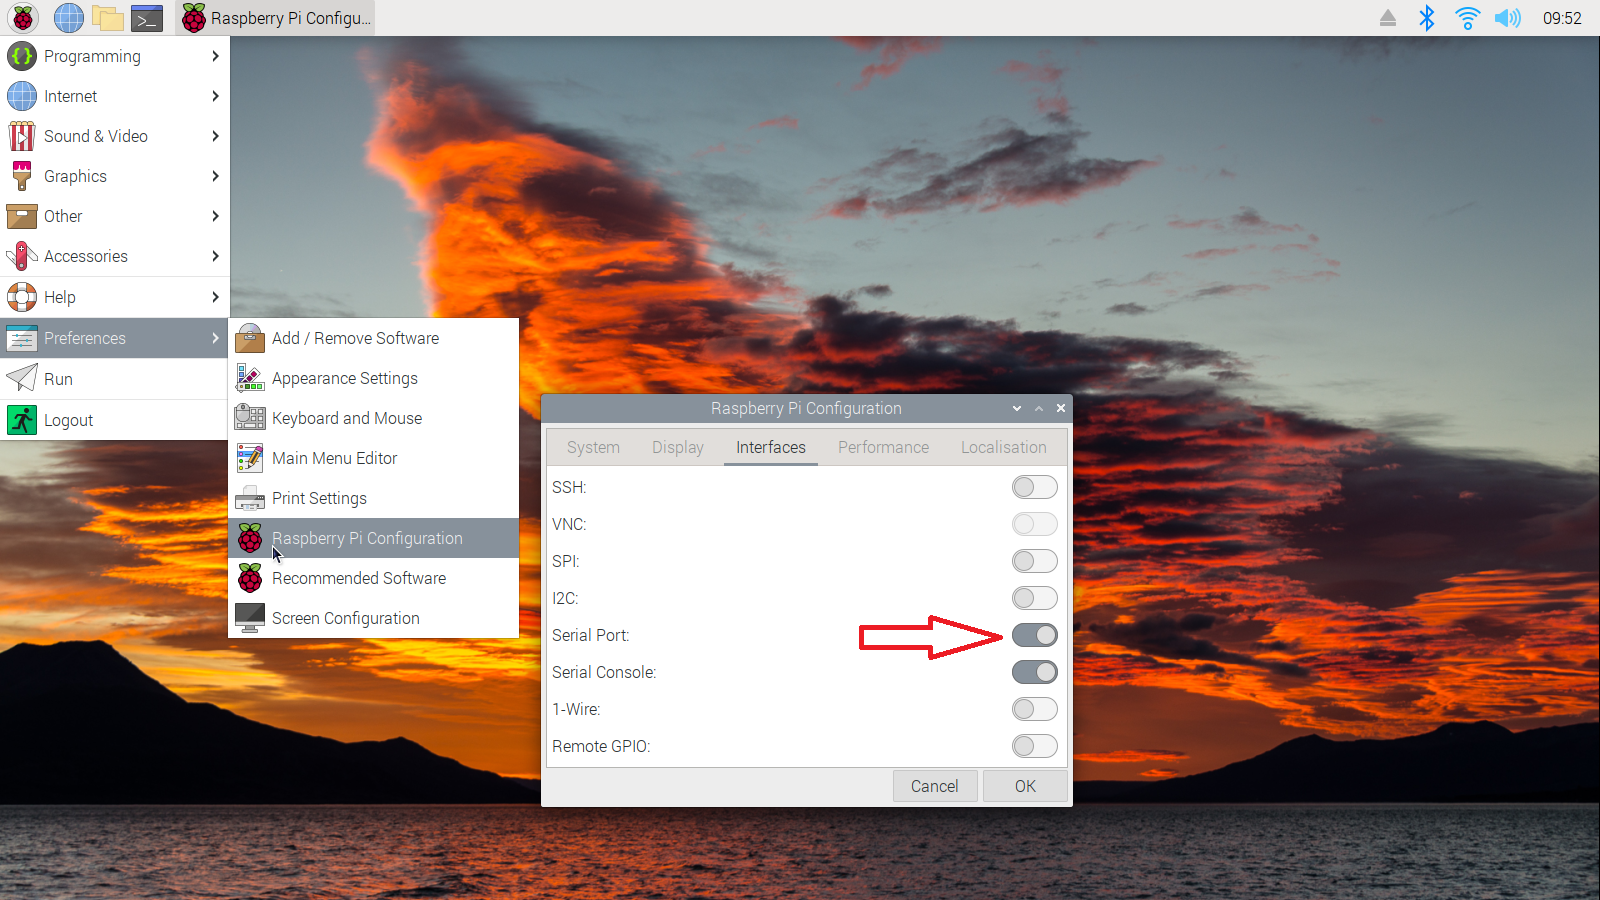Open the Raspberry Pi main menu icon
Screen dimensions: 1600x900
coord(23,18)
